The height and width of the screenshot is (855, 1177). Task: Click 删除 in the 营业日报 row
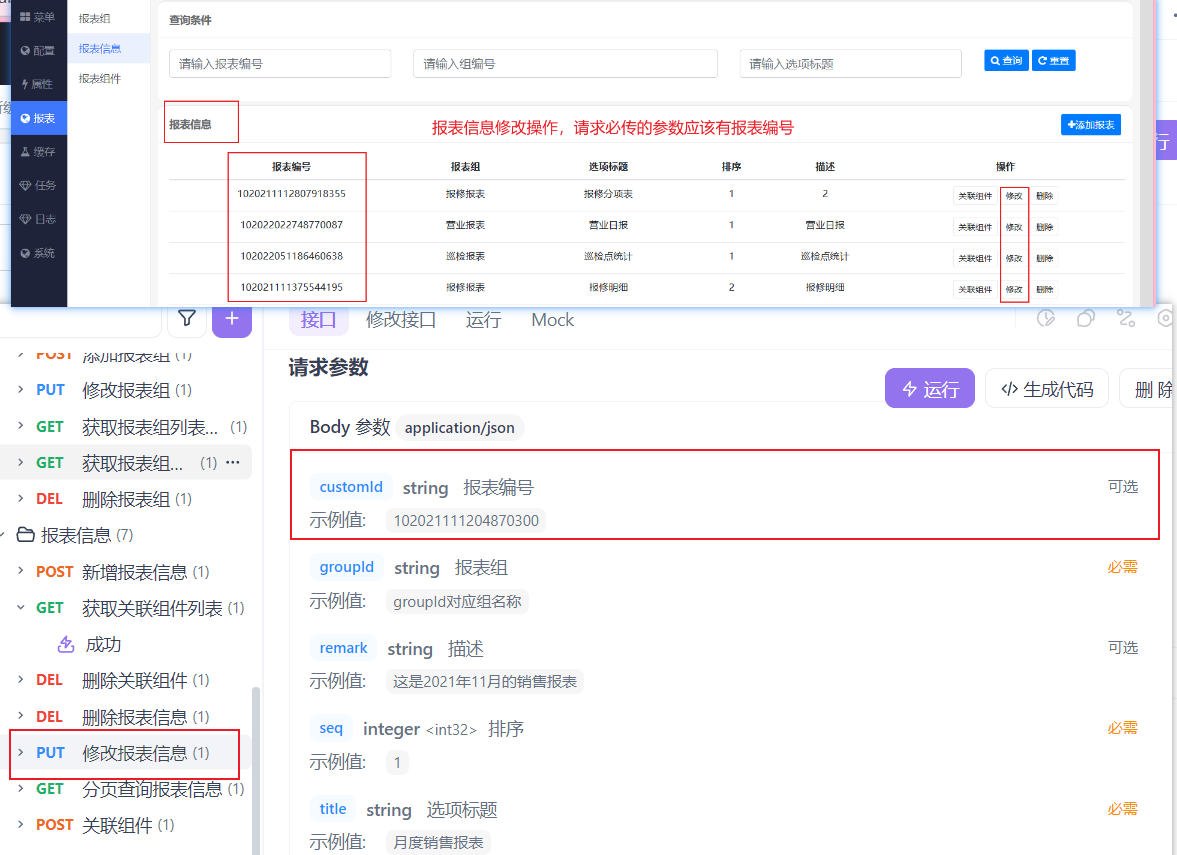pyautogui.click(x=1045, y=227)
